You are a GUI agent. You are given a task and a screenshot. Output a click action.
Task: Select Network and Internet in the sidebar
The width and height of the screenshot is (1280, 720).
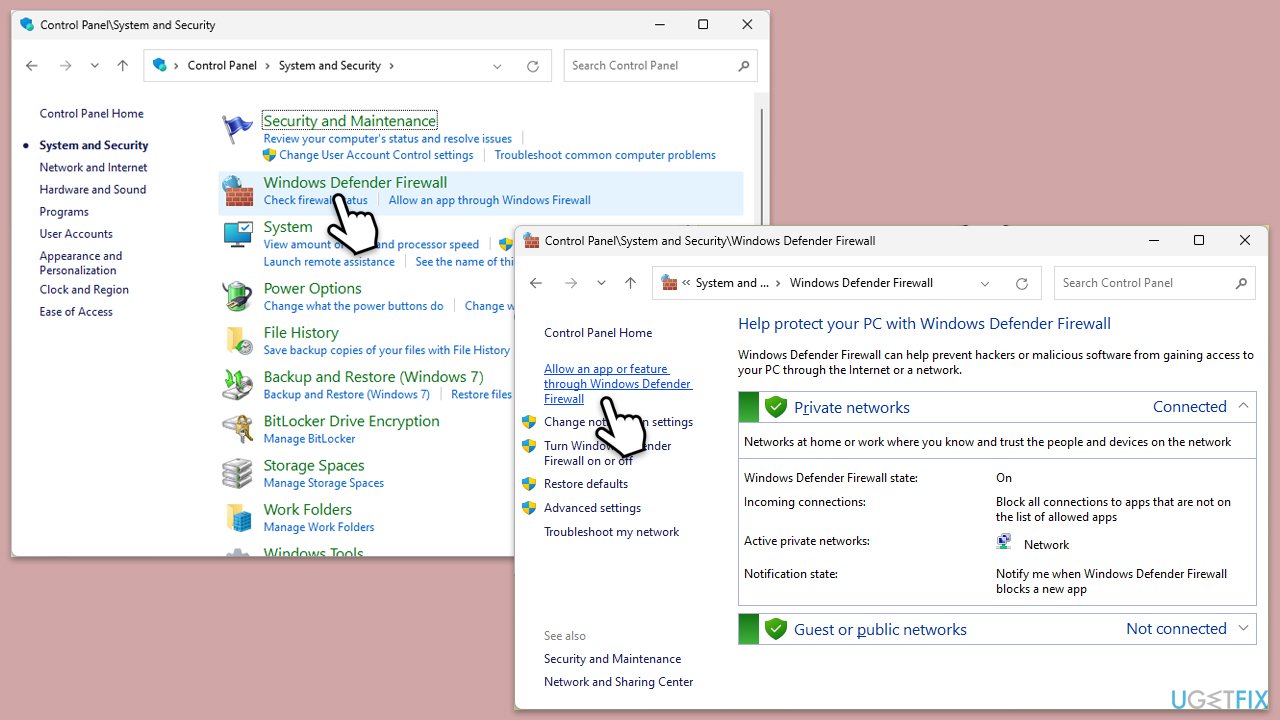(93, 168)
